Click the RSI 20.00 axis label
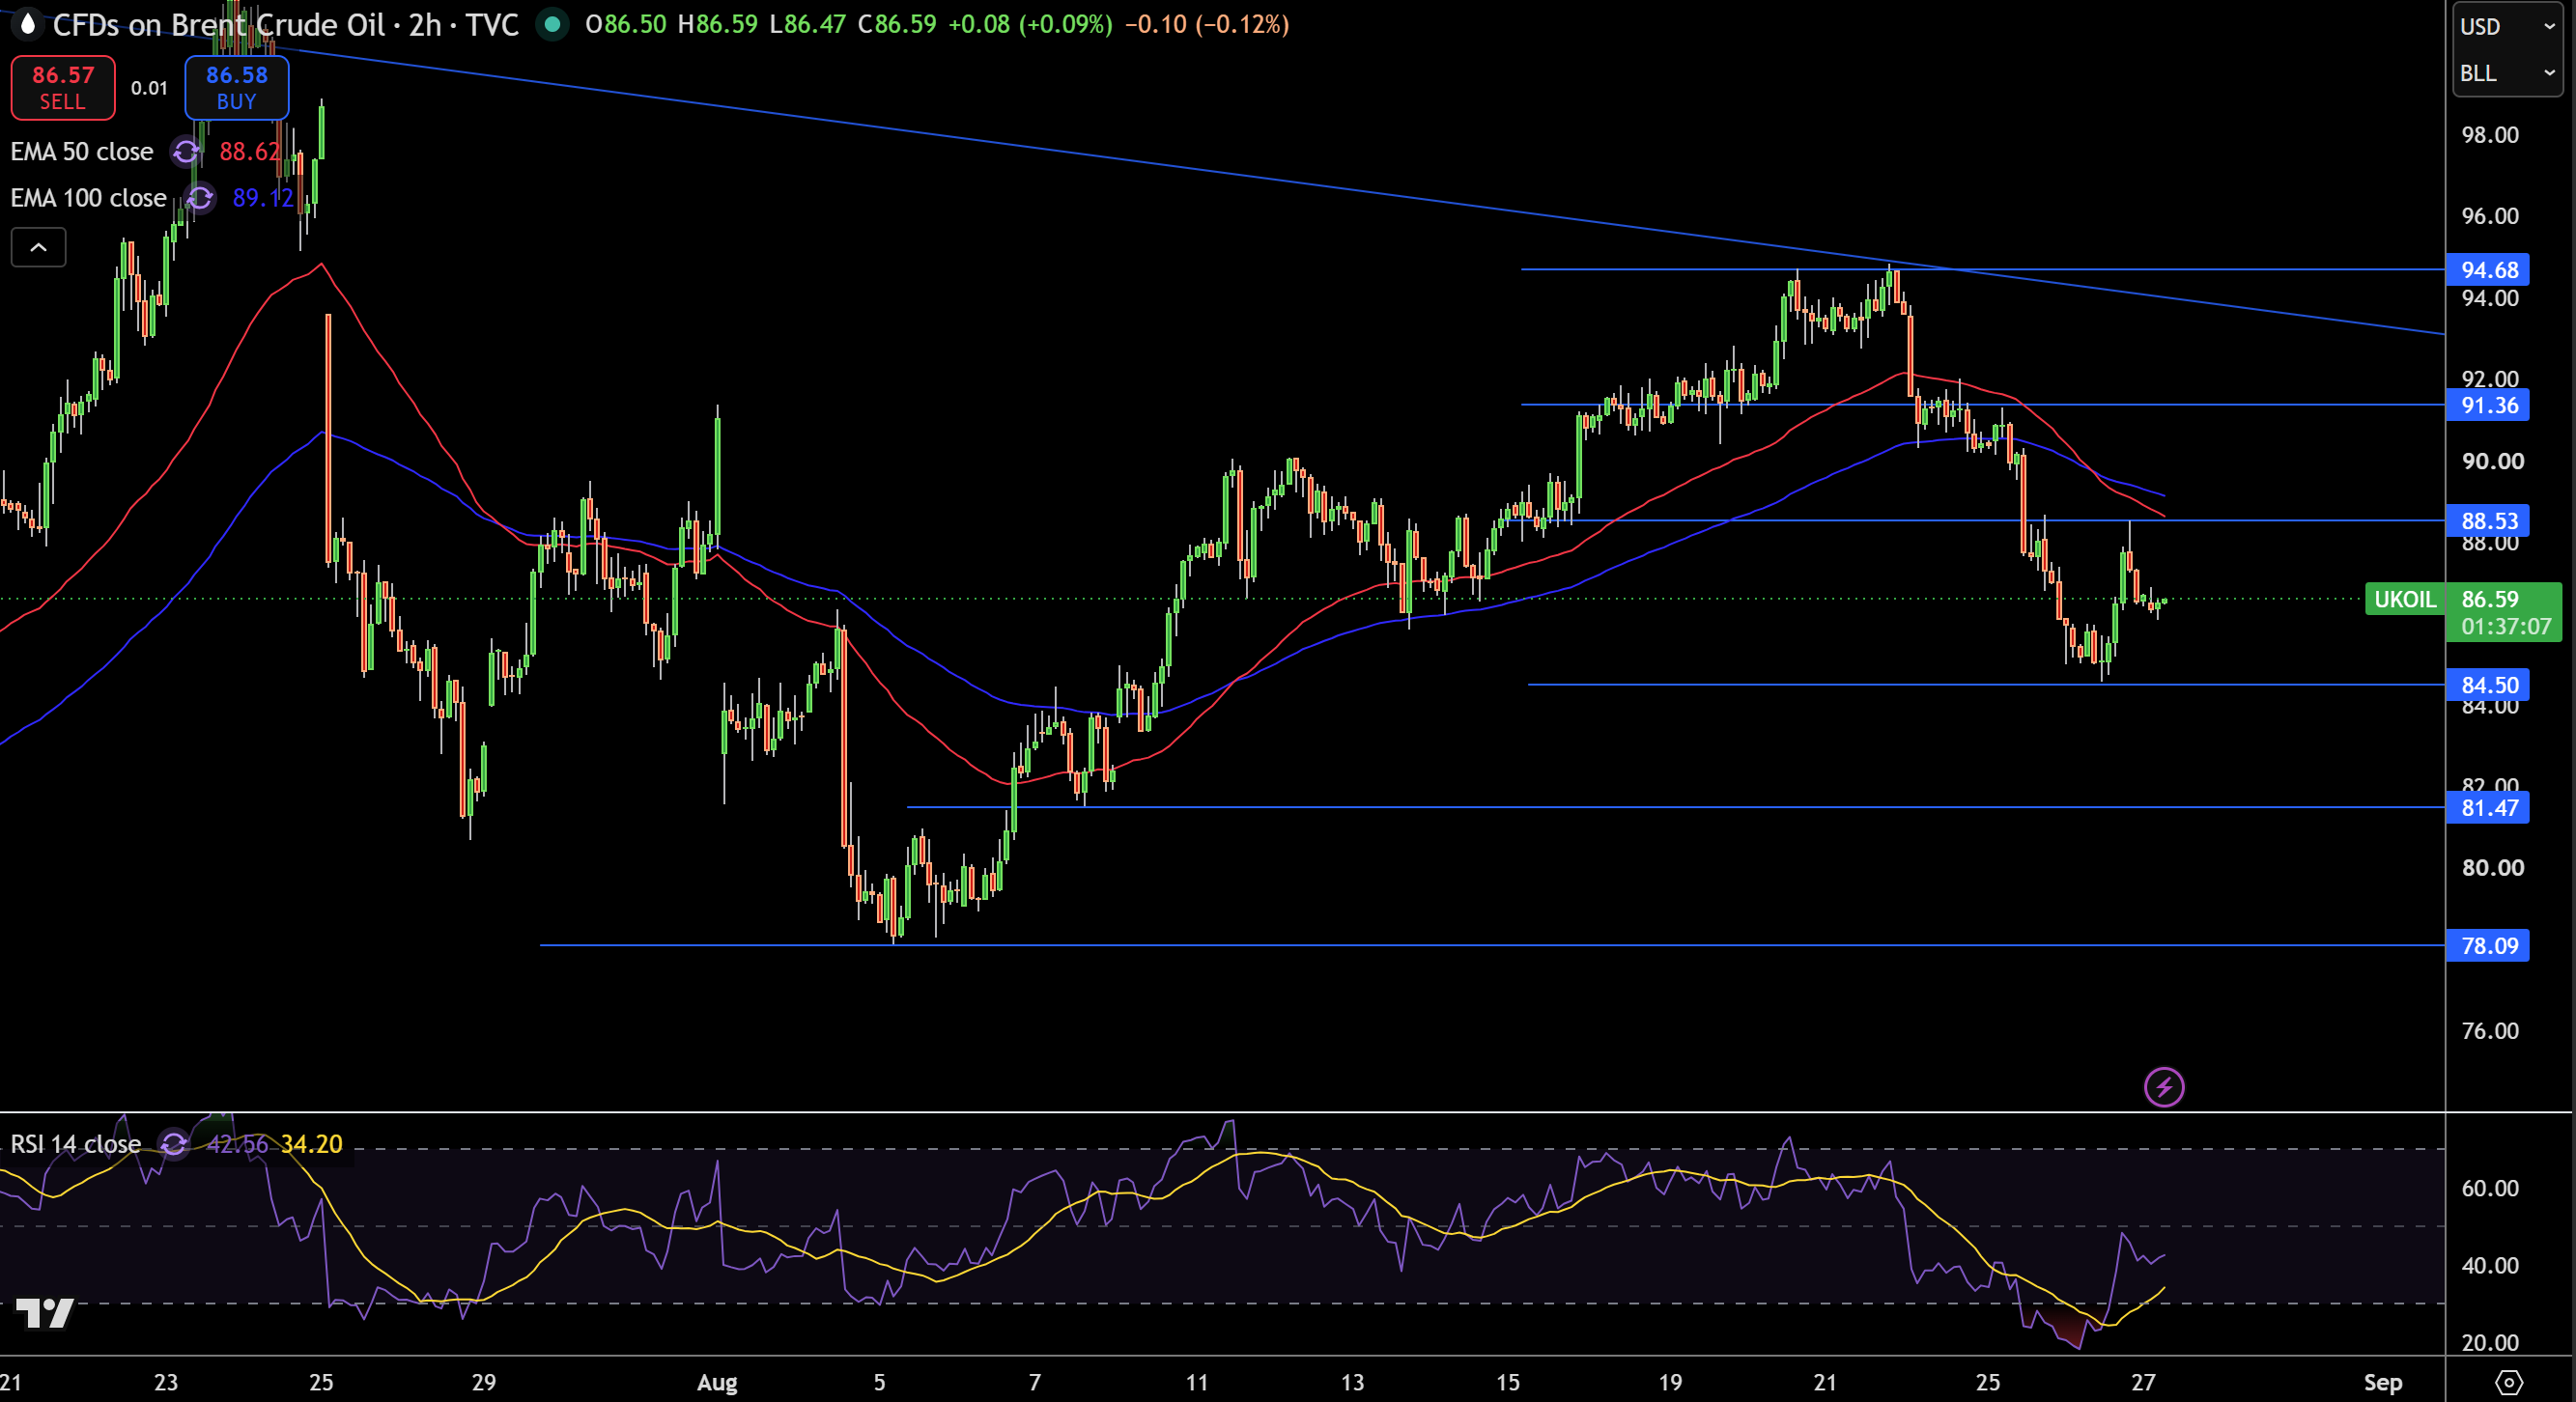The width and height of the screenshot is (2576, 1402). 2490,1342
